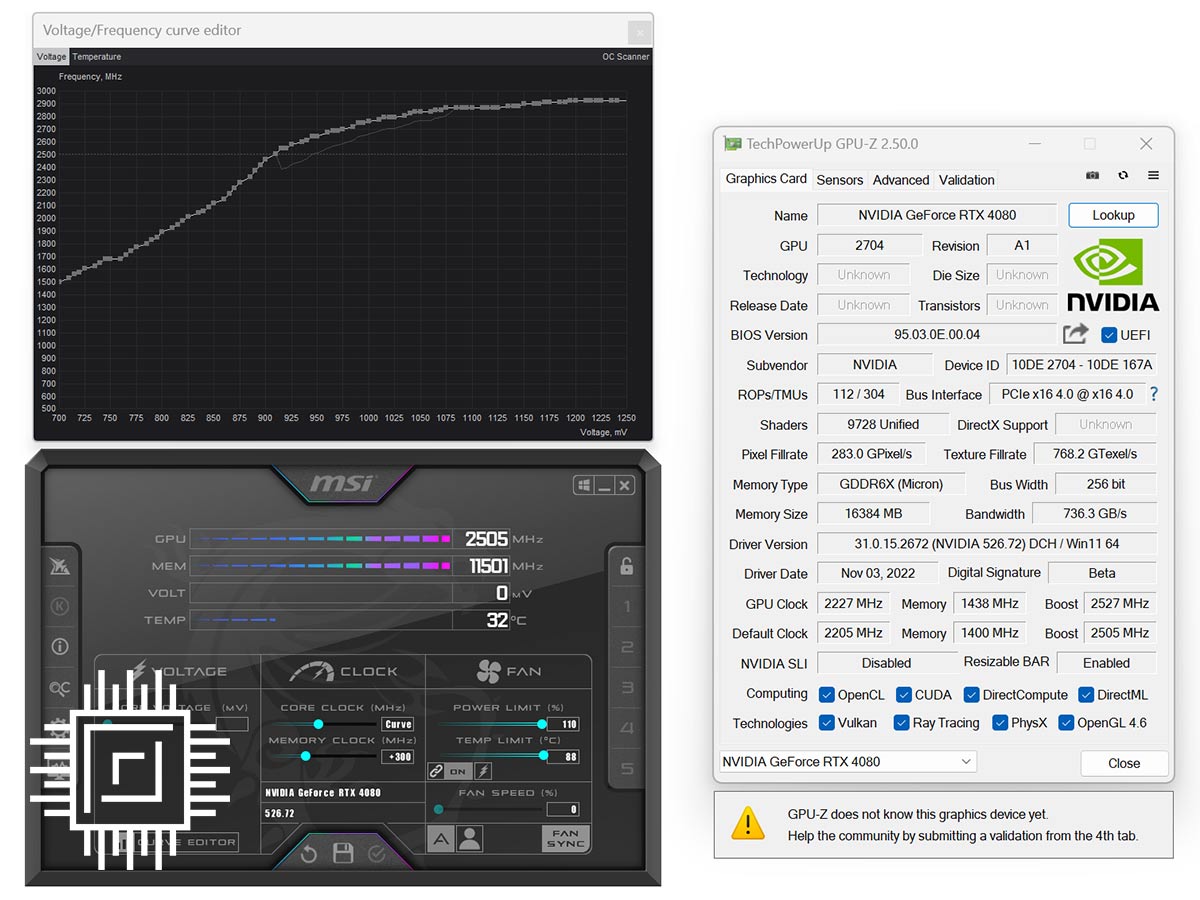Click the Fan Speed 0 value field

[562, 810]
